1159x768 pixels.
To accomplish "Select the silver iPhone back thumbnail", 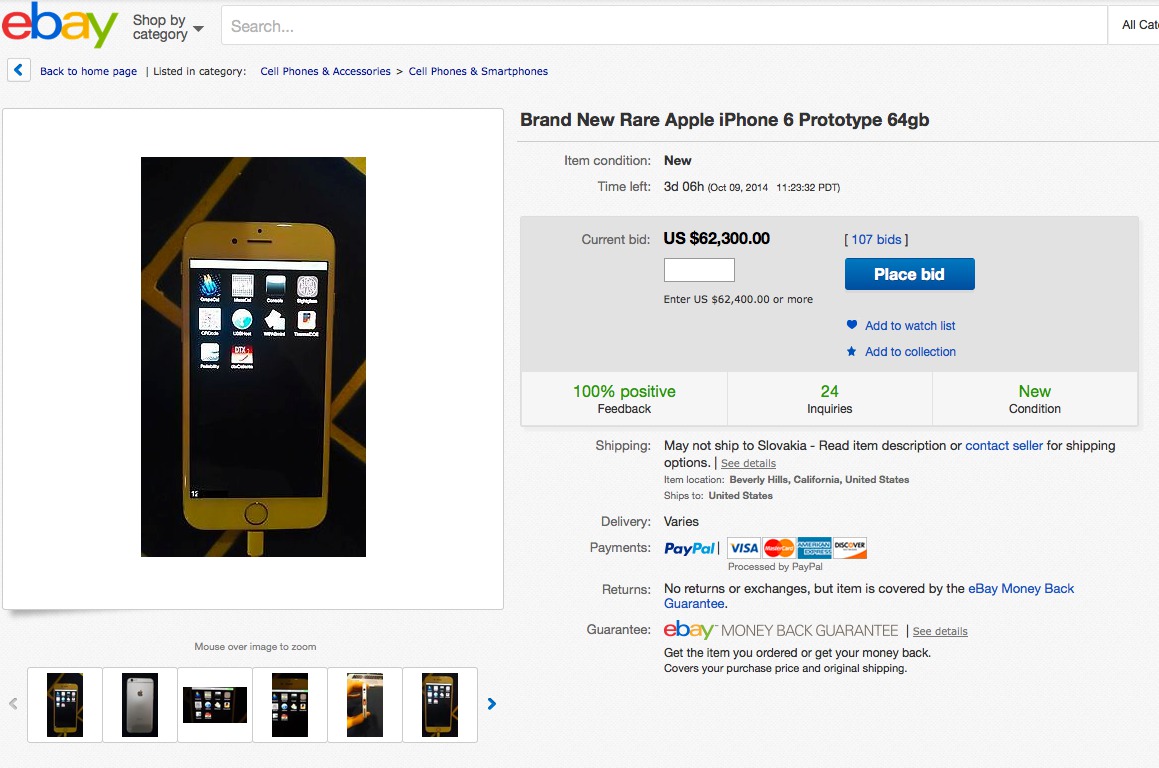I will pyautogui.click(x=140, y=705).
